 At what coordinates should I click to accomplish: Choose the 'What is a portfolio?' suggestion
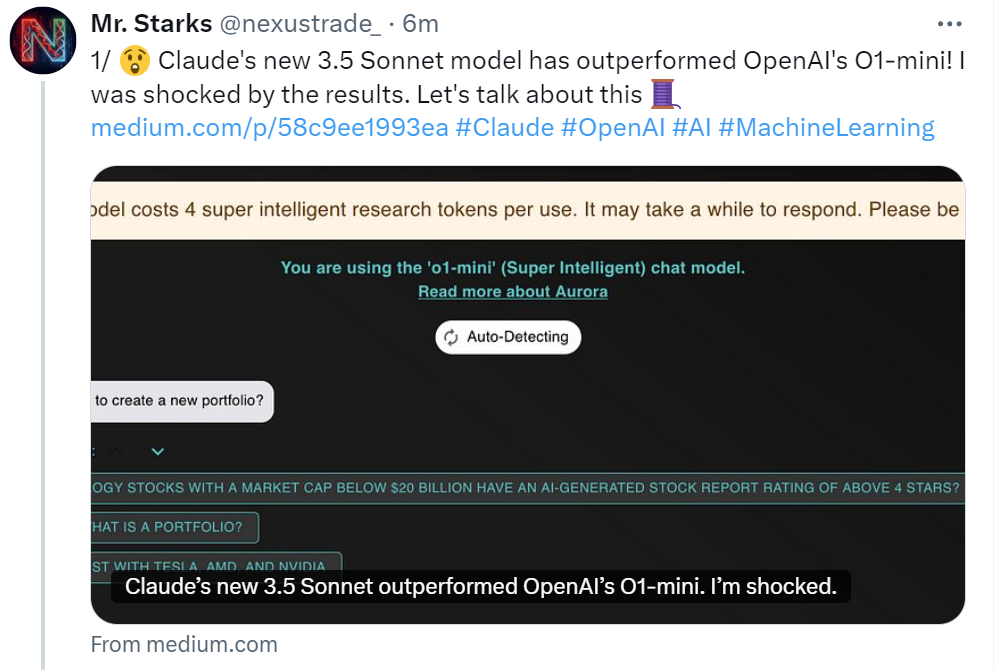click(174, 527)
